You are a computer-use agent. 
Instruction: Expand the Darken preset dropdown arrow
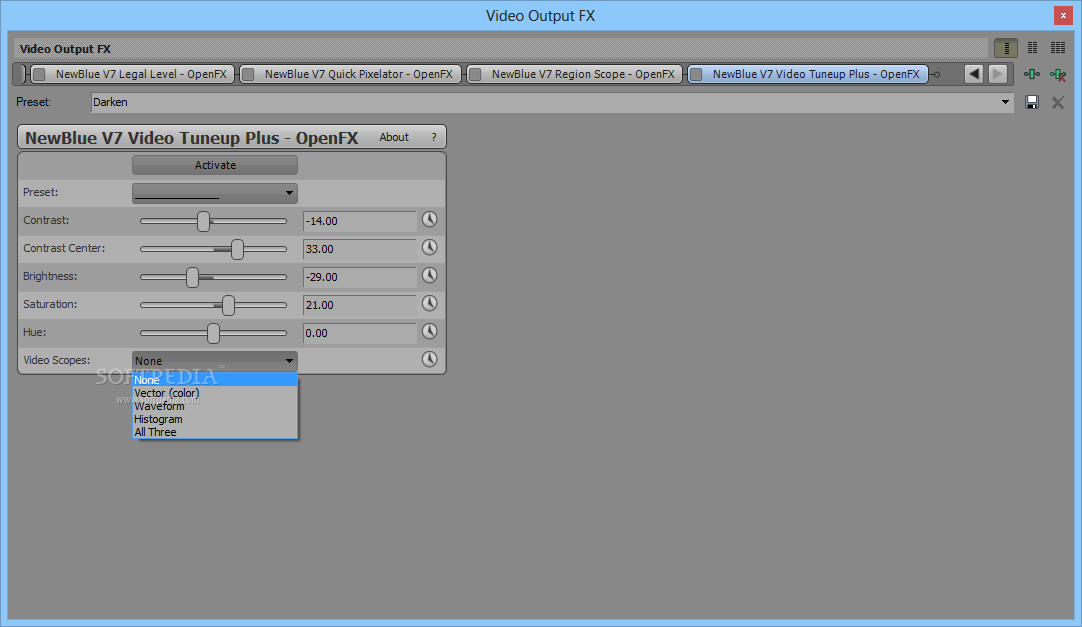[1005, 102]
